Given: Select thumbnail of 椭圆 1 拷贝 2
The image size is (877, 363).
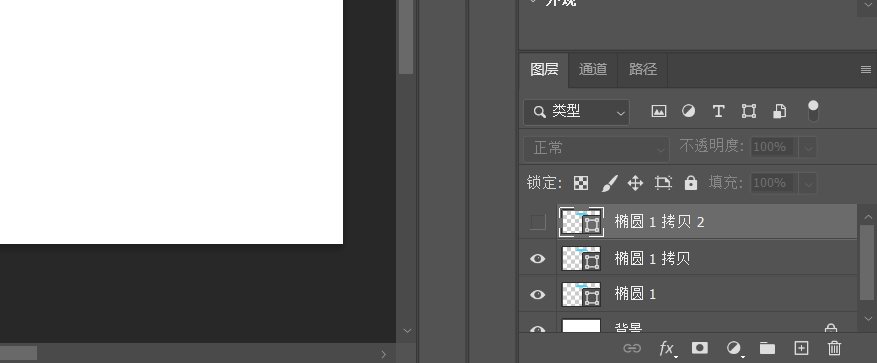Looking at the screenshot, I should click(x=581, y=222).
